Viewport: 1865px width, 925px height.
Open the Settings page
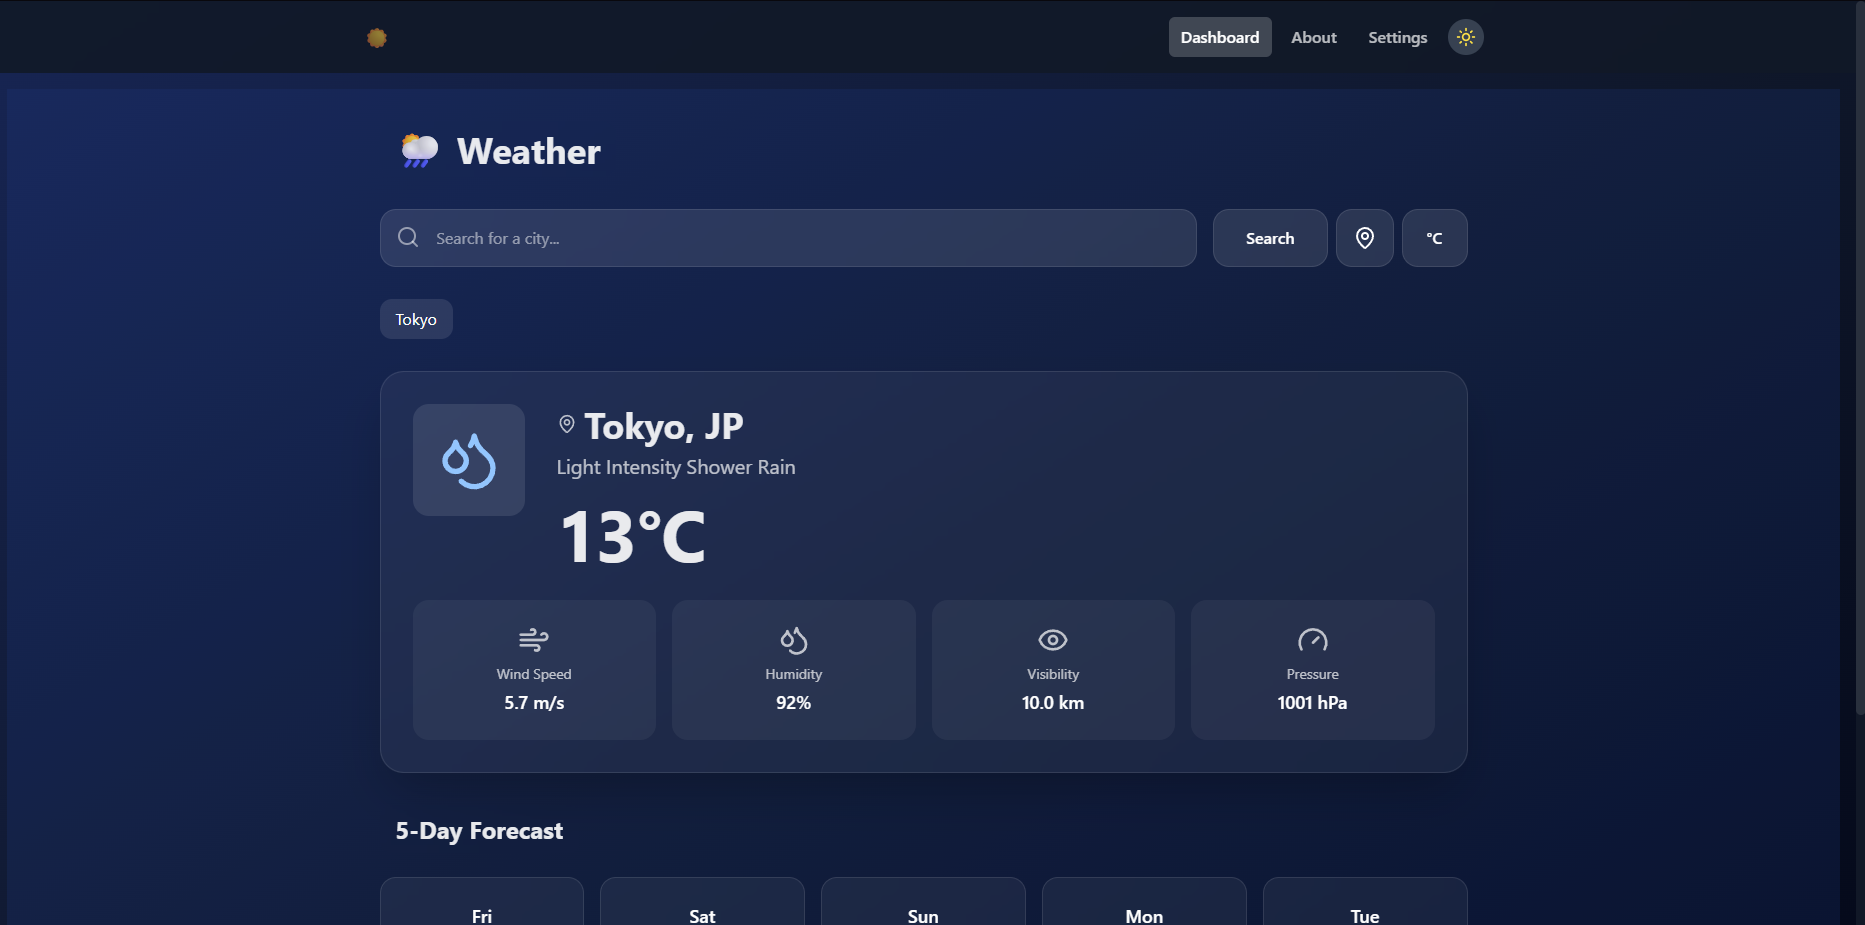point(1397,37)
